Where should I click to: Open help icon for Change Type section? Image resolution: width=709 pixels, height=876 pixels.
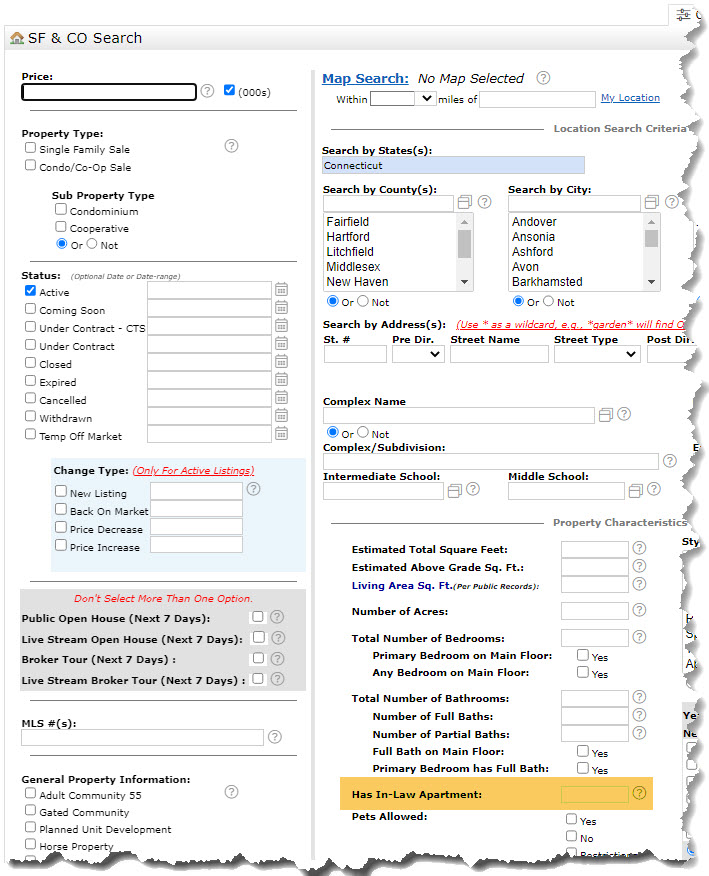[x=254, y=489]
